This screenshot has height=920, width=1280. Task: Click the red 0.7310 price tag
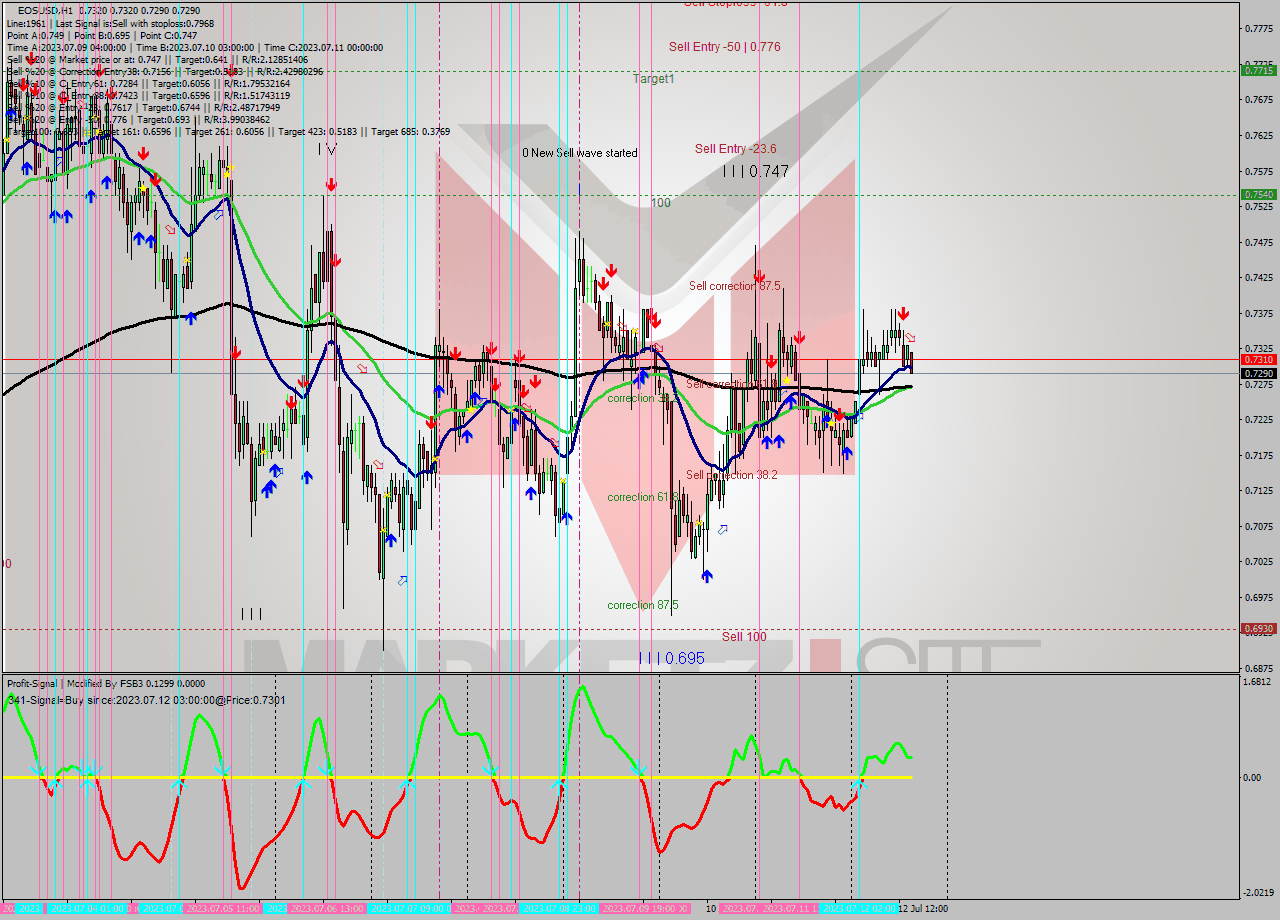click(x=1258, y=359)
